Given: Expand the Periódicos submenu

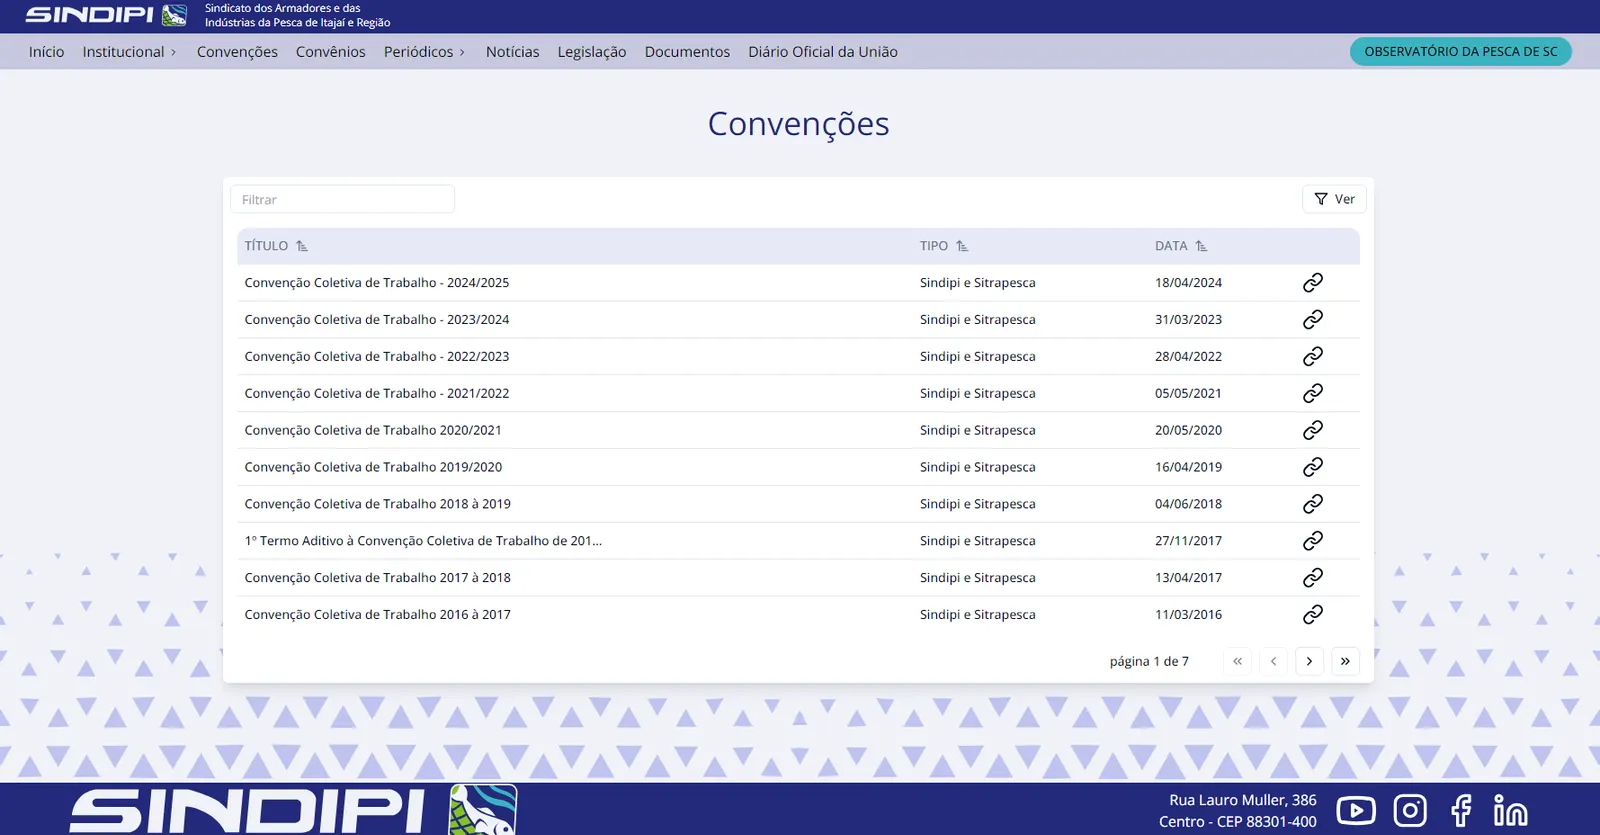Looking at the screenshot, I should (x=424, y=52).
